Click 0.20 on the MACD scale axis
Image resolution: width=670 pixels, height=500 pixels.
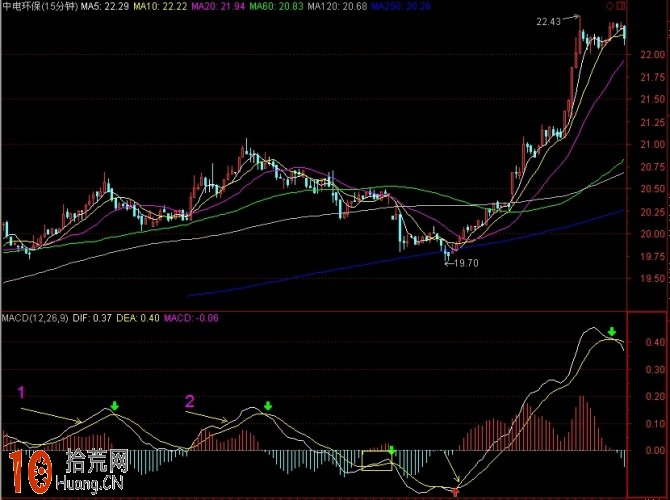[655, 397]
